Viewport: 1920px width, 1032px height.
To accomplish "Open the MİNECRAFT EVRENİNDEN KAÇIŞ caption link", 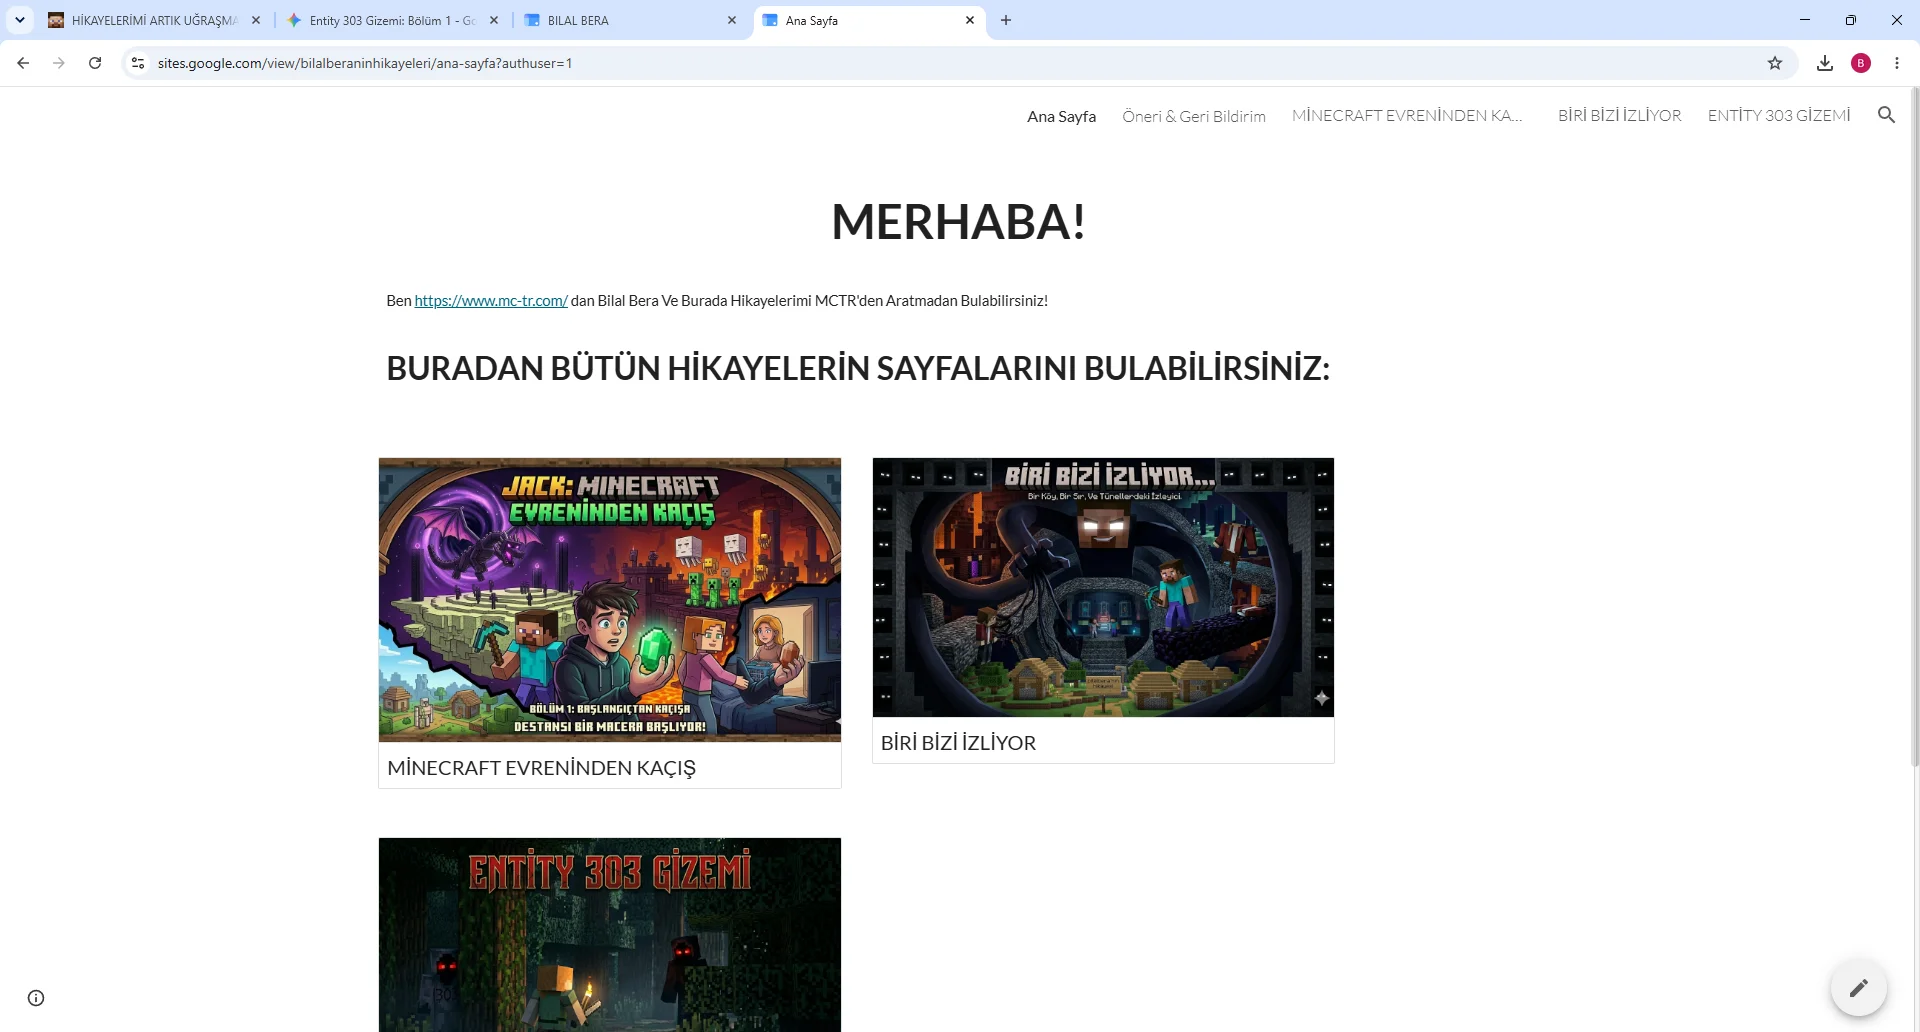I will (x=541, y=768).
